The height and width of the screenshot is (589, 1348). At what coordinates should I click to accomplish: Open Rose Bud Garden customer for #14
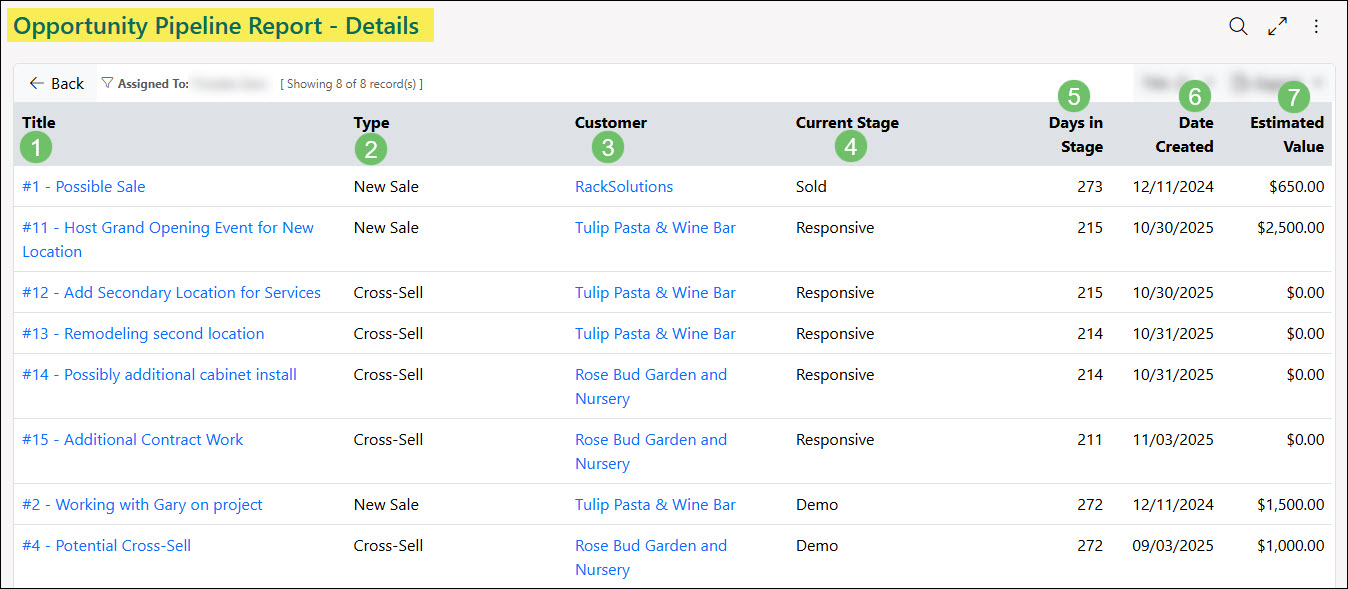pyautogui.click(x=651, y=387)
